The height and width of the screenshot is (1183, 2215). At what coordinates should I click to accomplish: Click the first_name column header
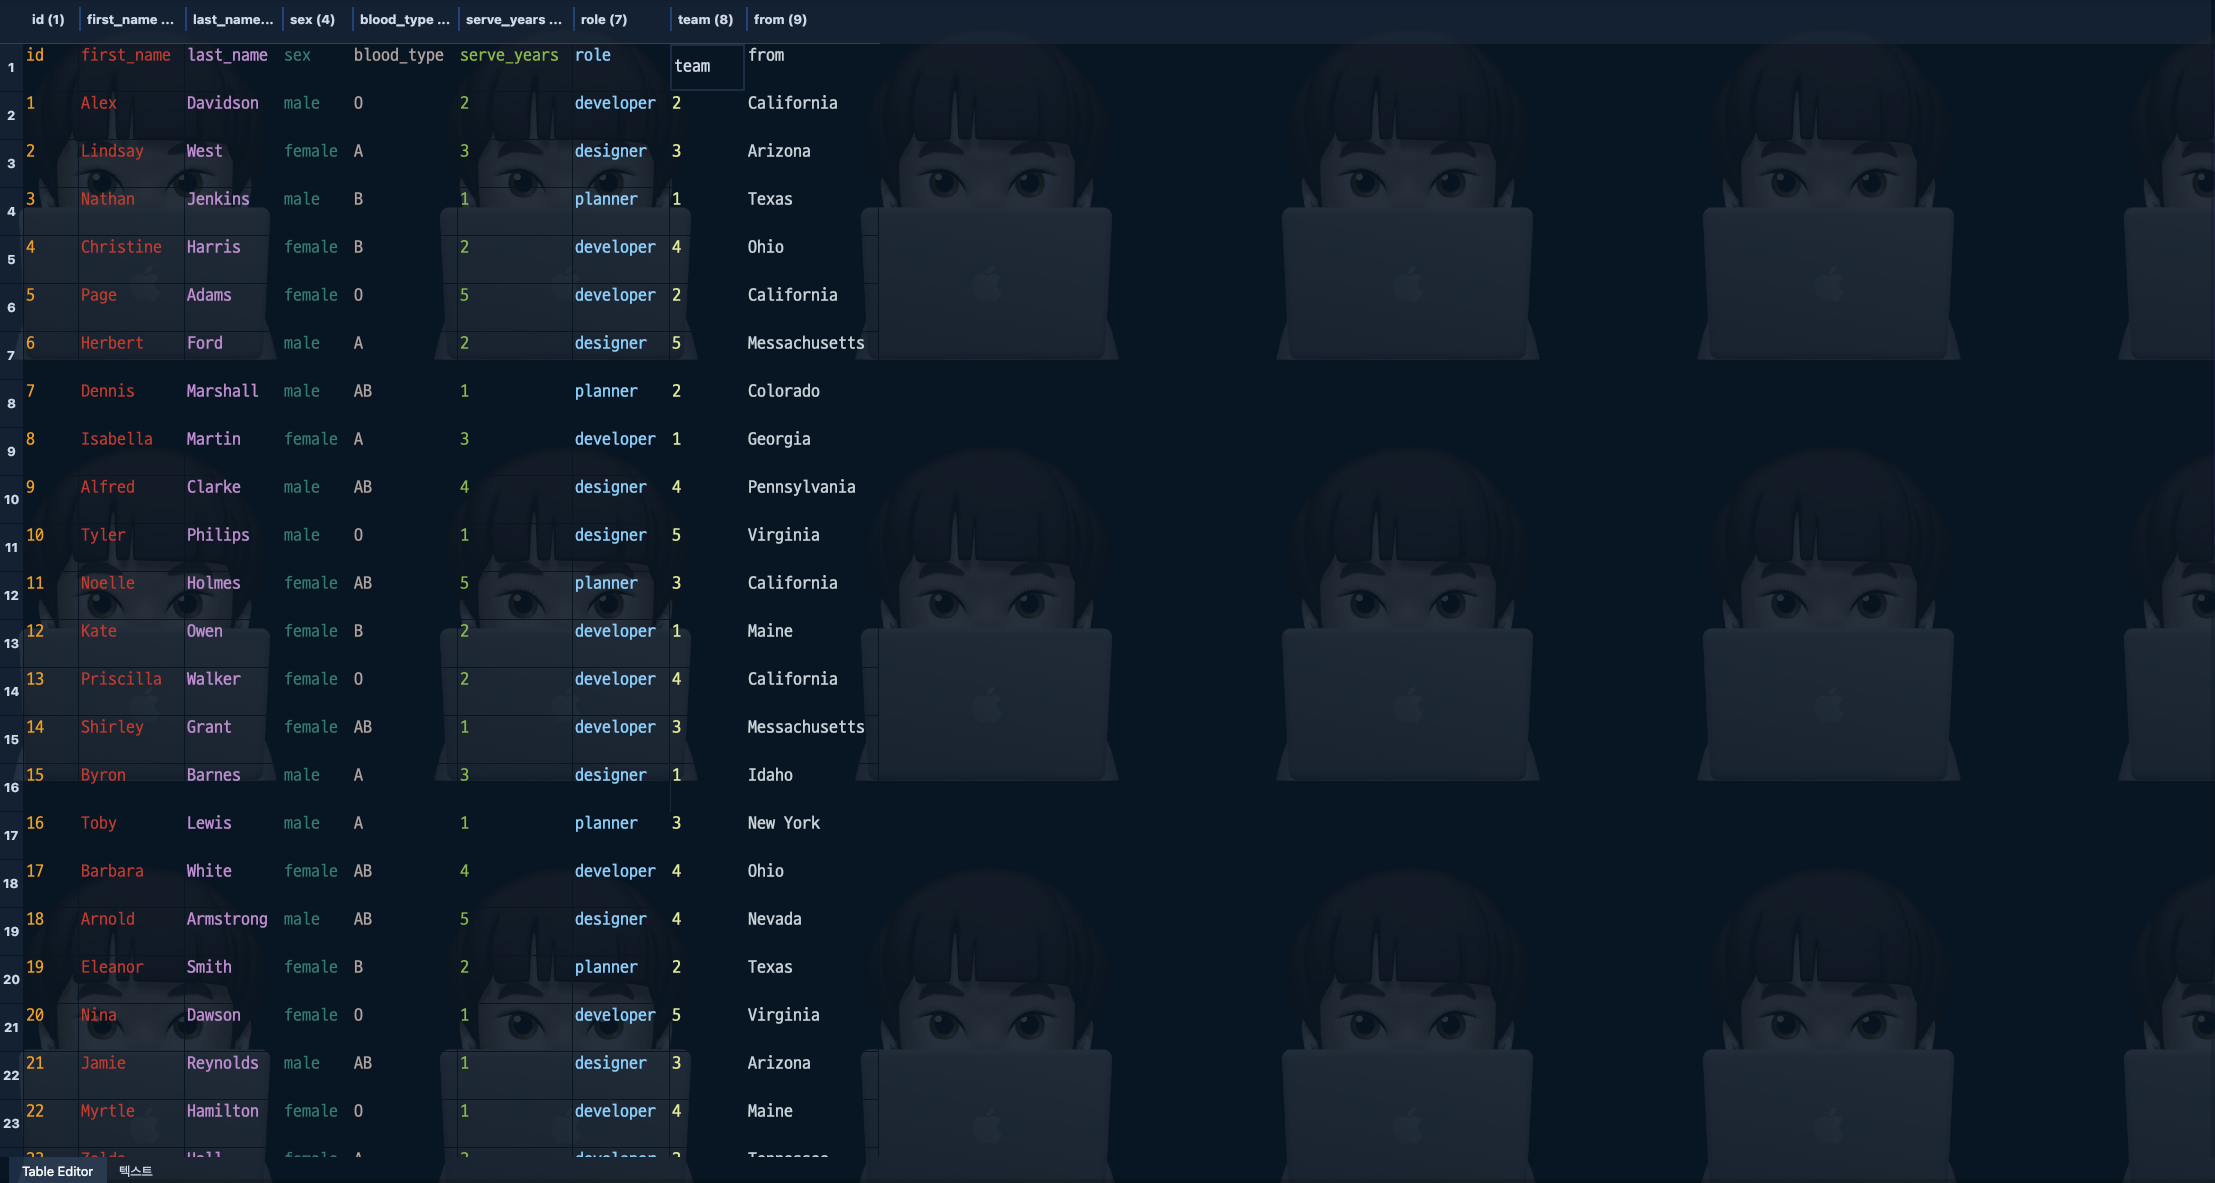coord(129,19)
